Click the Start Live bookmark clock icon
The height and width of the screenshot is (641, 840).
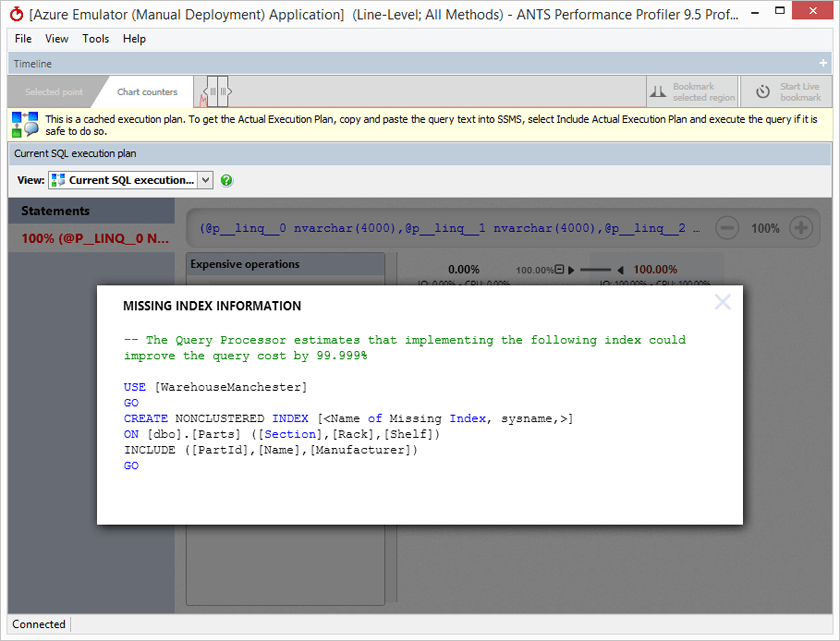tap(762, 91)
